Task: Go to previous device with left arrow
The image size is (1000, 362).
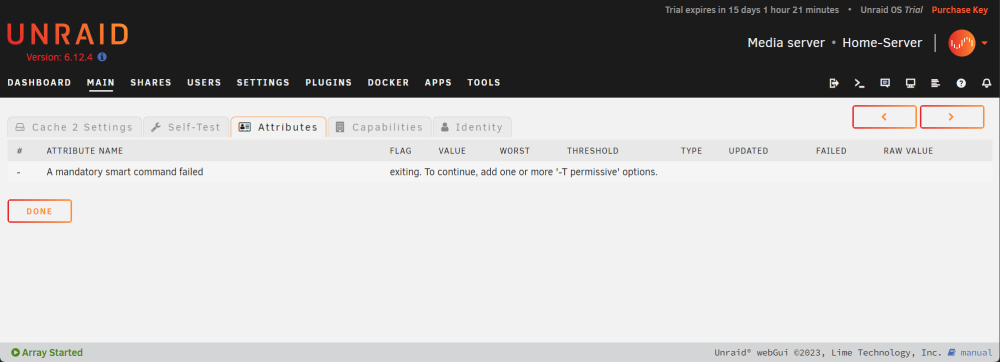Action: pyautogui.click(x=885, y=117)
